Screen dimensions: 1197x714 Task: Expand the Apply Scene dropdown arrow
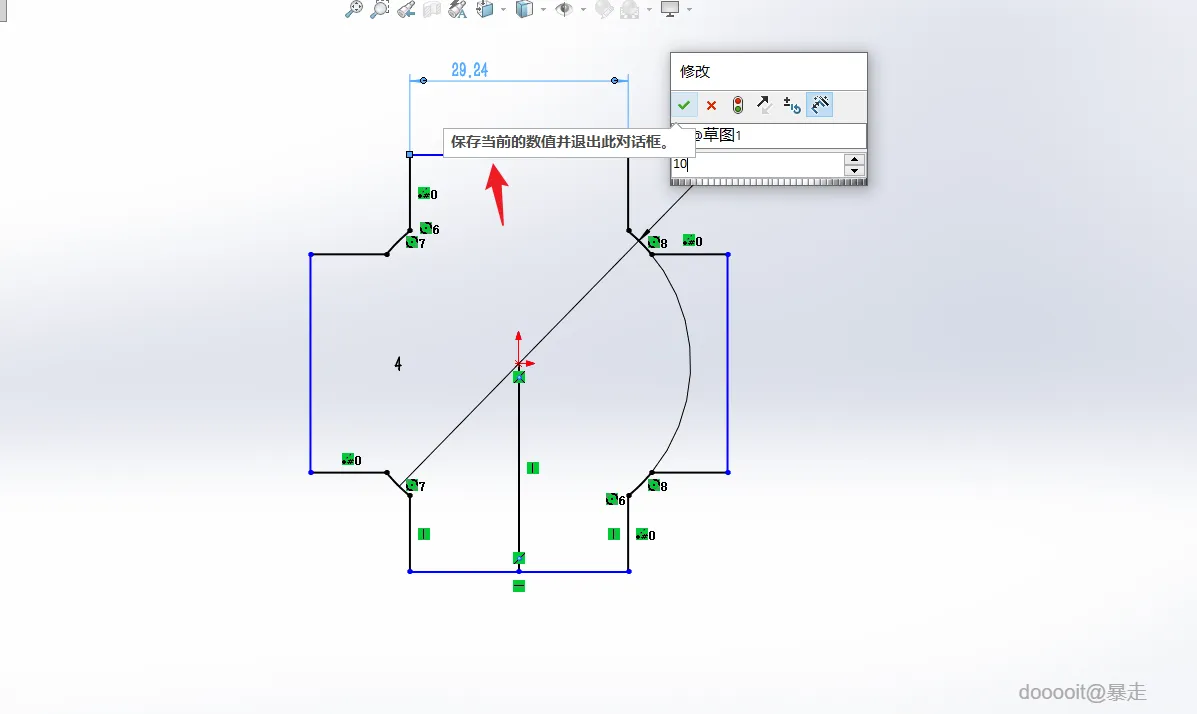pos(649,10)
